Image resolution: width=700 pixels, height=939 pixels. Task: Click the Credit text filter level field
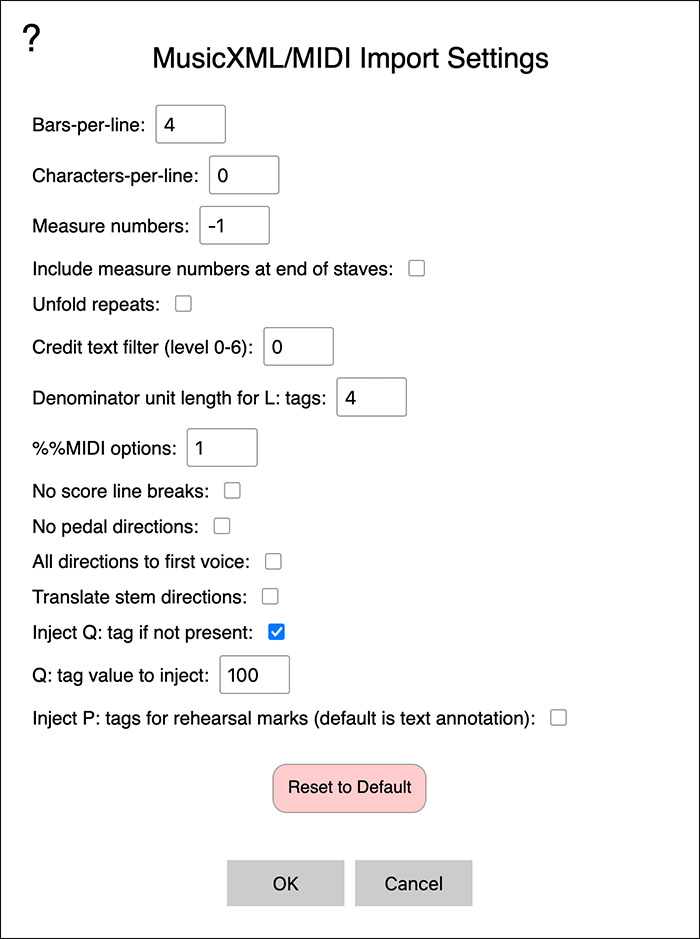(298, 346)
